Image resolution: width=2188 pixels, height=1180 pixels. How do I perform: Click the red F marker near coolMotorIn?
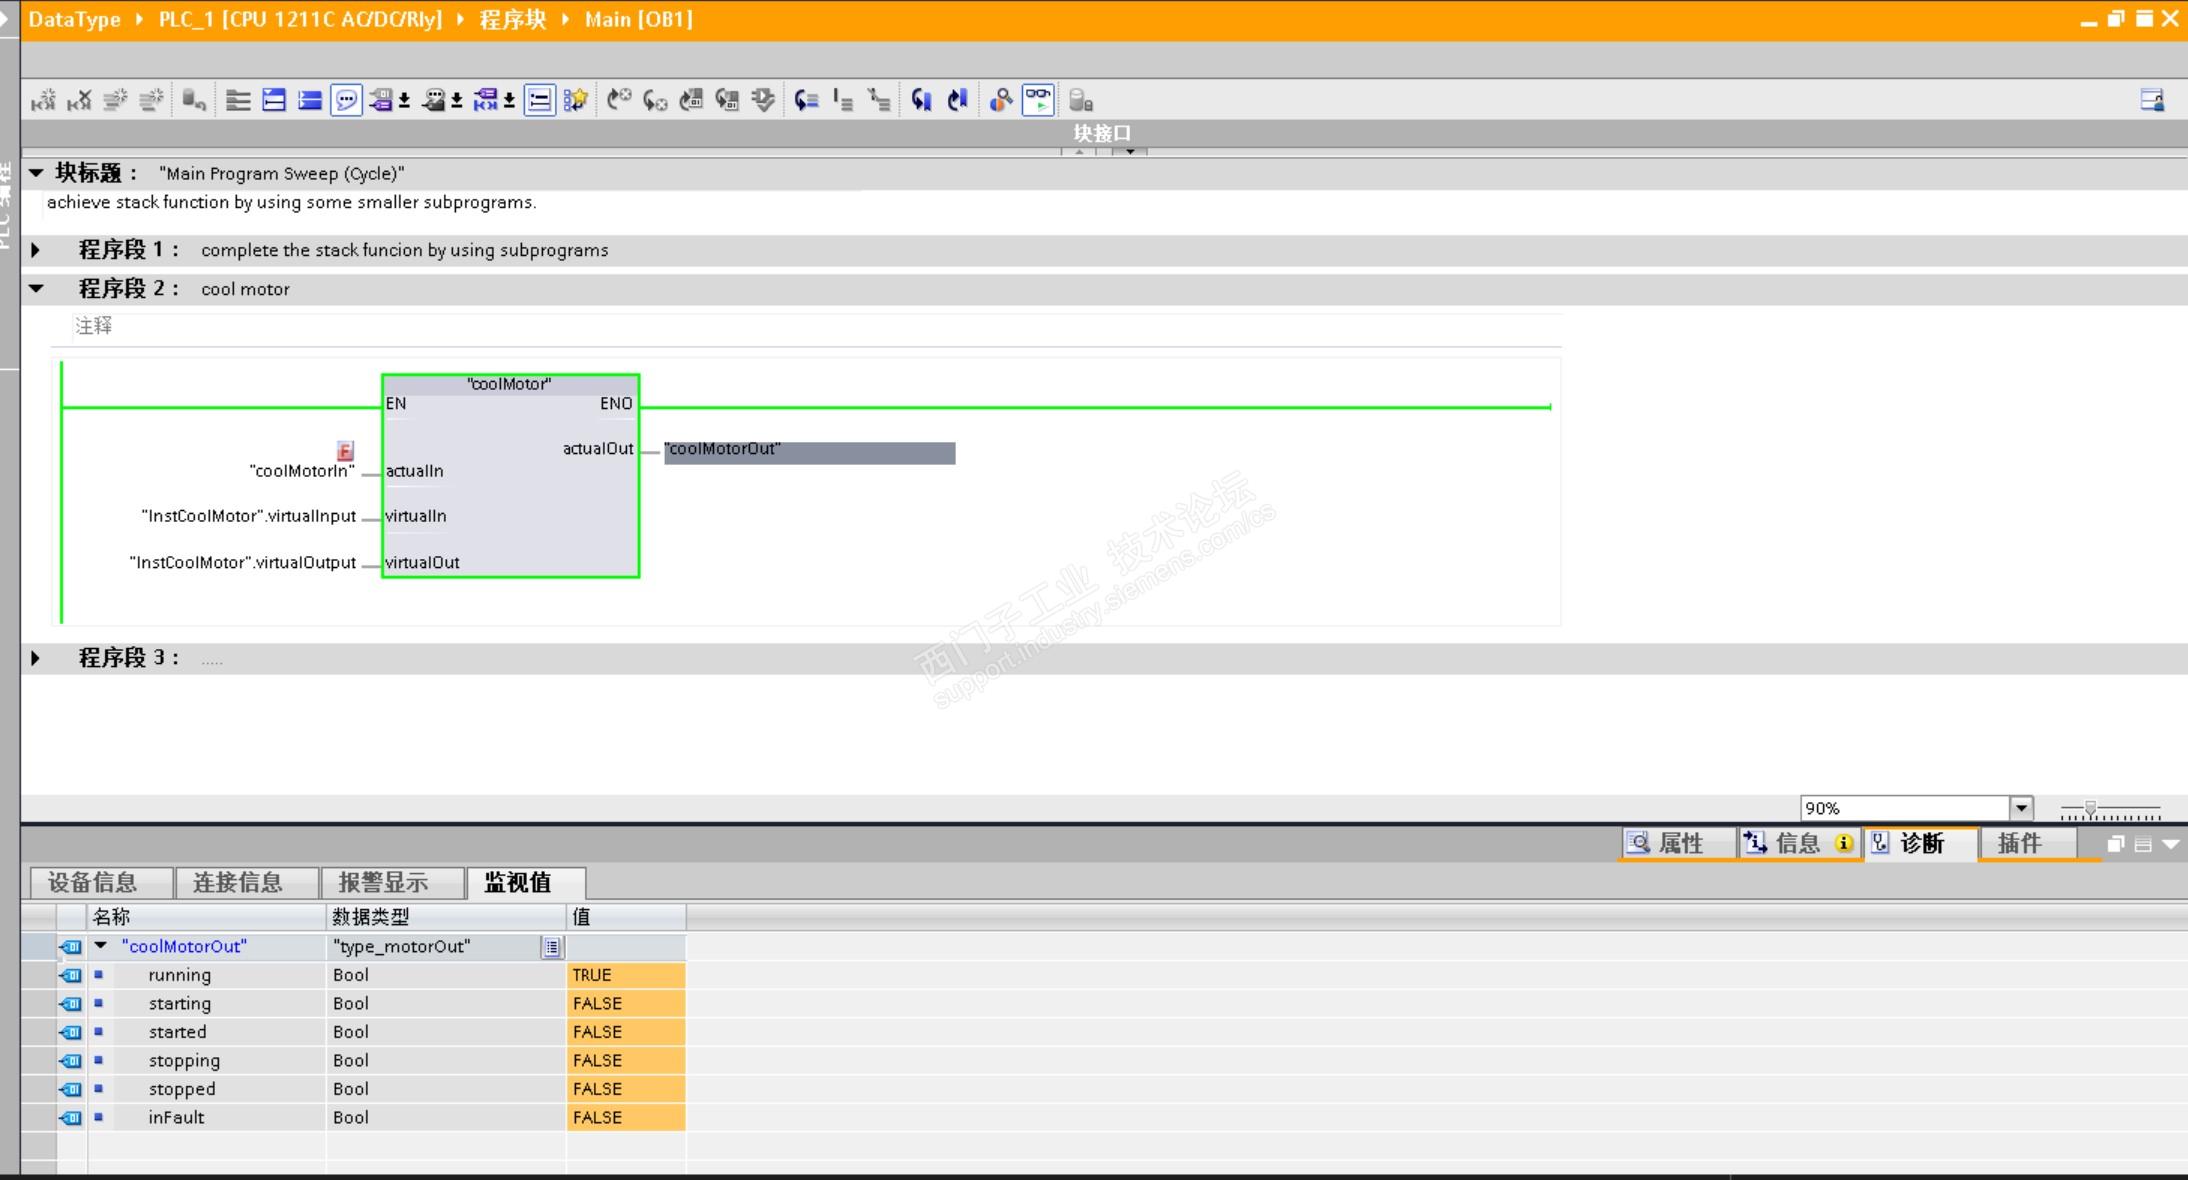click(x=345, y=451)
